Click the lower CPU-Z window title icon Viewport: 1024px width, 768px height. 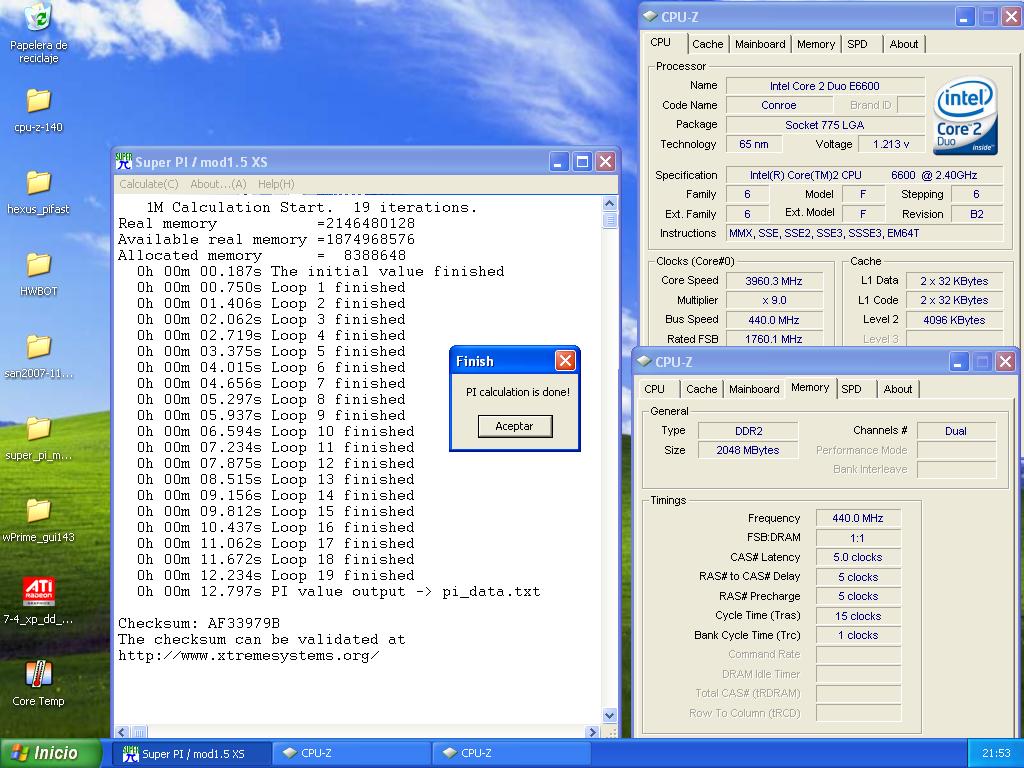pos(645,361)
